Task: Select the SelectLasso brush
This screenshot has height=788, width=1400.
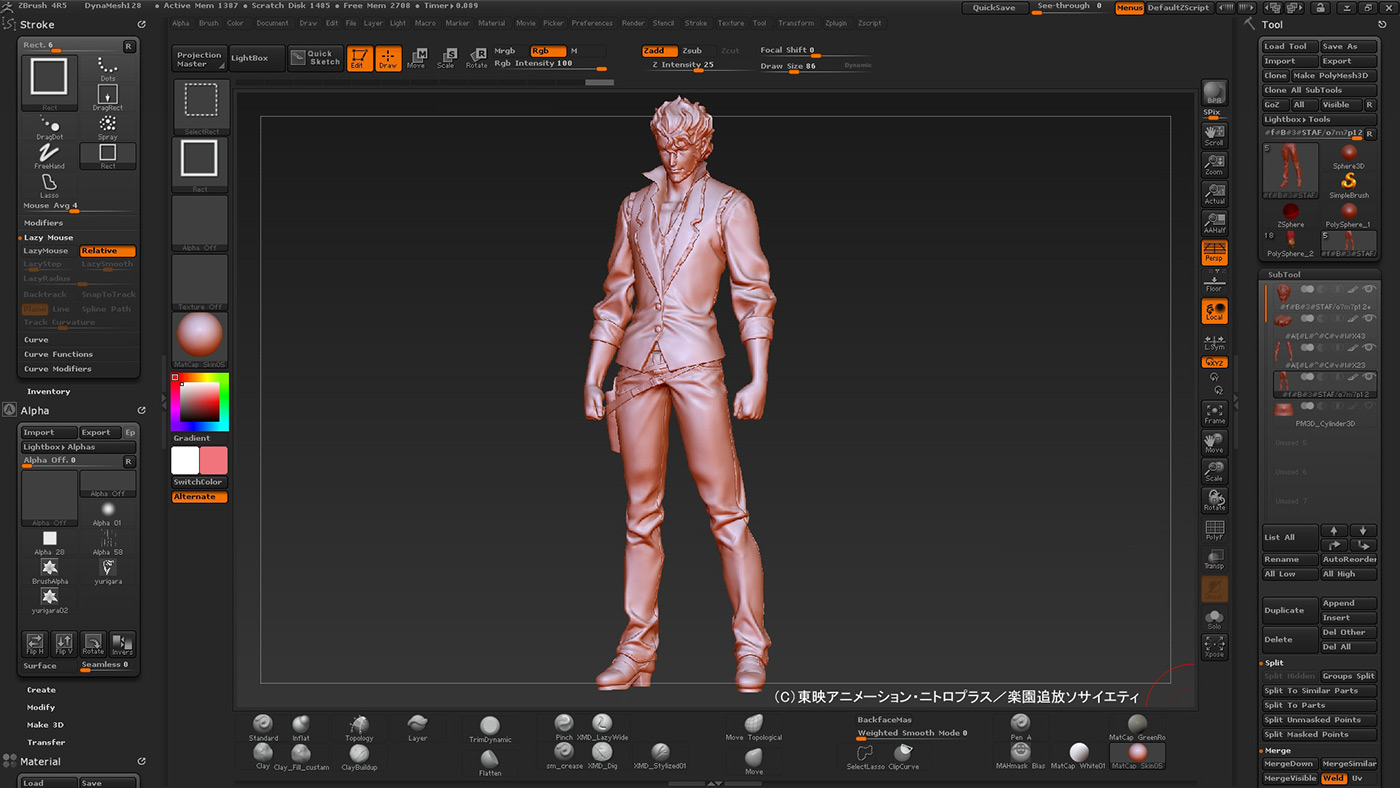Action: 863,757
